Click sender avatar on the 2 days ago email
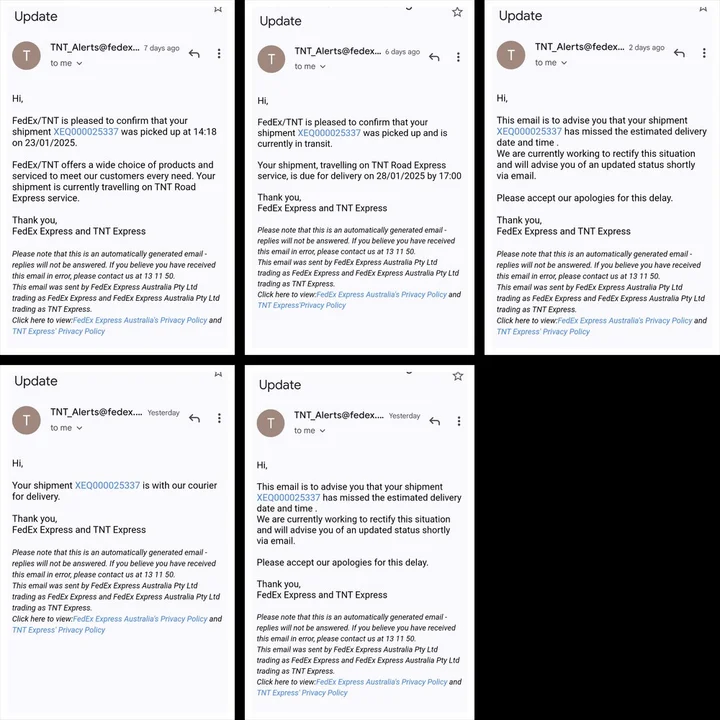The width and height of the screenshot is (720, 720). 511,54
